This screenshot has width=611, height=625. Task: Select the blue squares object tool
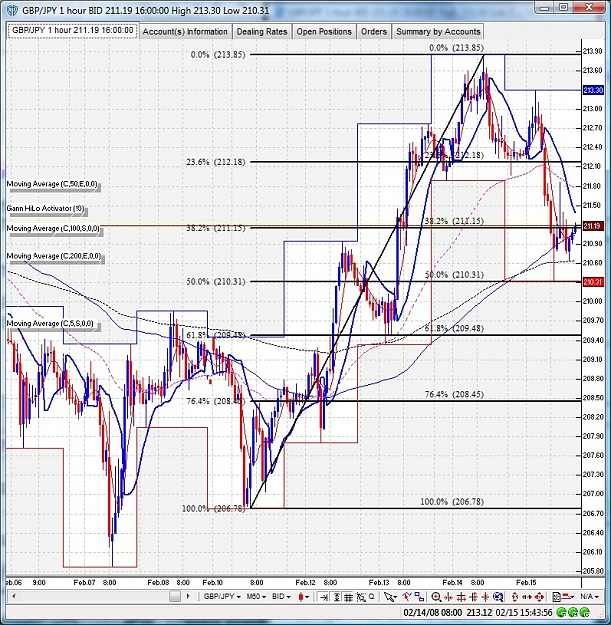coord(419,597)
